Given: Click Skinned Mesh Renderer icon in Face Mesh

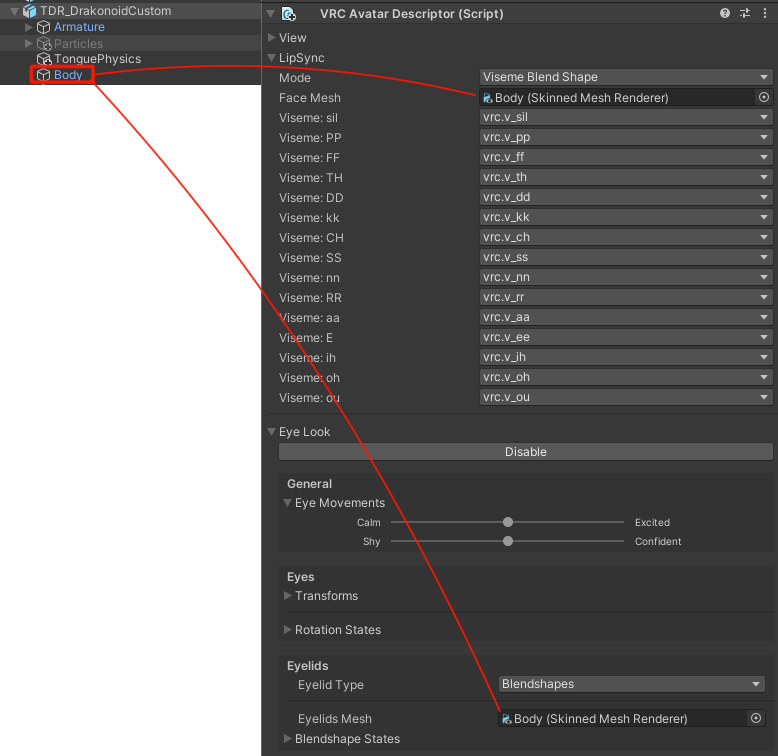Looking at the screenshot, I should click(x=488, y=98).
